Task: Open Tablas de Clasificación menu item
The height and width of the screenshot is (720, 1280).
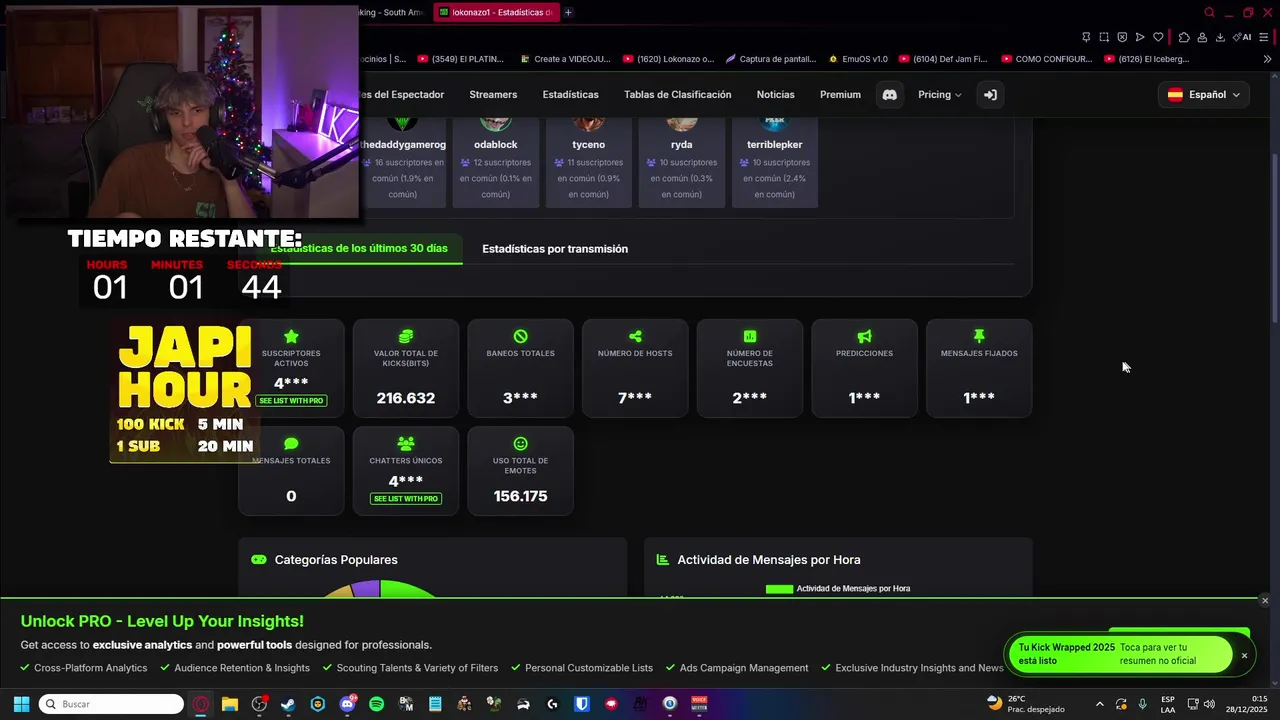Action: point(677,95)
